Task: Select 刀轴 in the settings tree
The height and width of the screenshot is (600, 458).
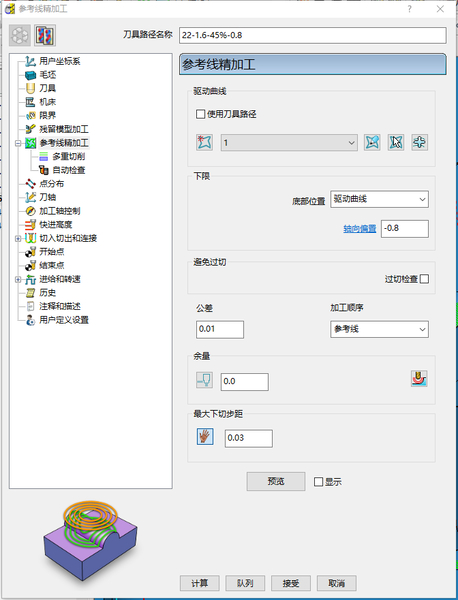Action: pyautogui.click(x=47, y=197)
